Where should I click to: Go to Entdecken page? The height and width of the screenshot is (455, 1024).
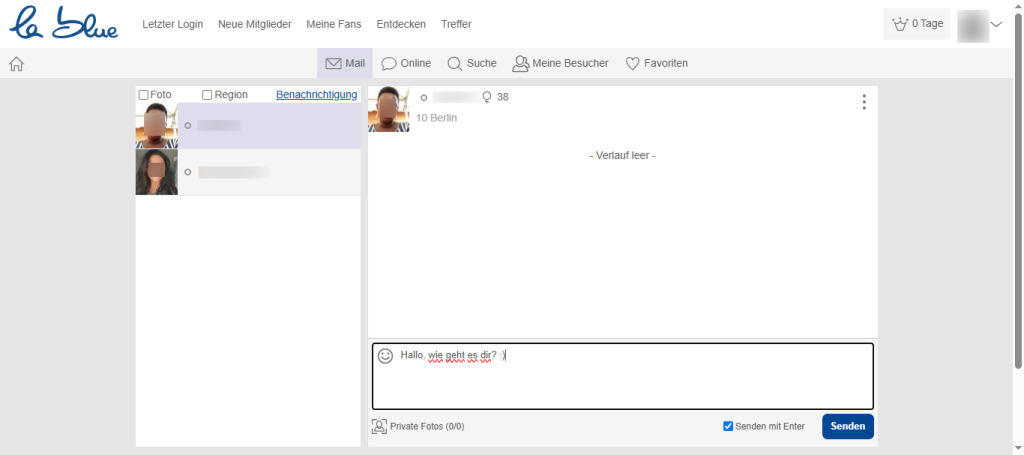click(401, 24)
